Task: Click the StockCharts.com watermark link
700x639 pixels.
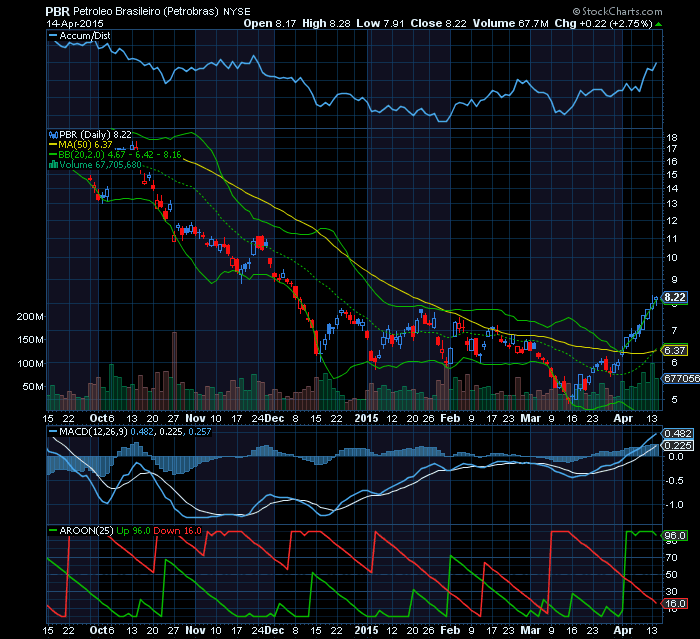Action: [x=617, y=11]
